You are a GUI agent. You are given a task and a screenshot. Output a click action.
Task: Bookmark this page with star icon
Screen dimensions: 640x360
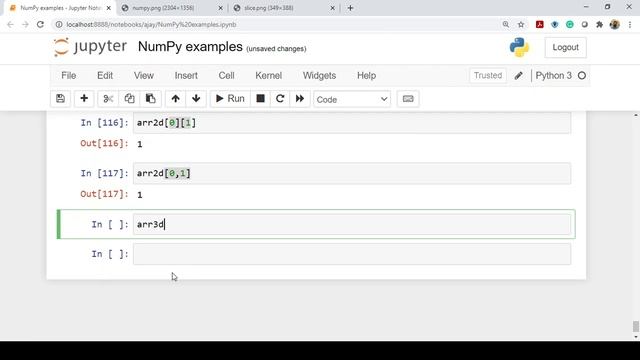(x=521, y=24)
